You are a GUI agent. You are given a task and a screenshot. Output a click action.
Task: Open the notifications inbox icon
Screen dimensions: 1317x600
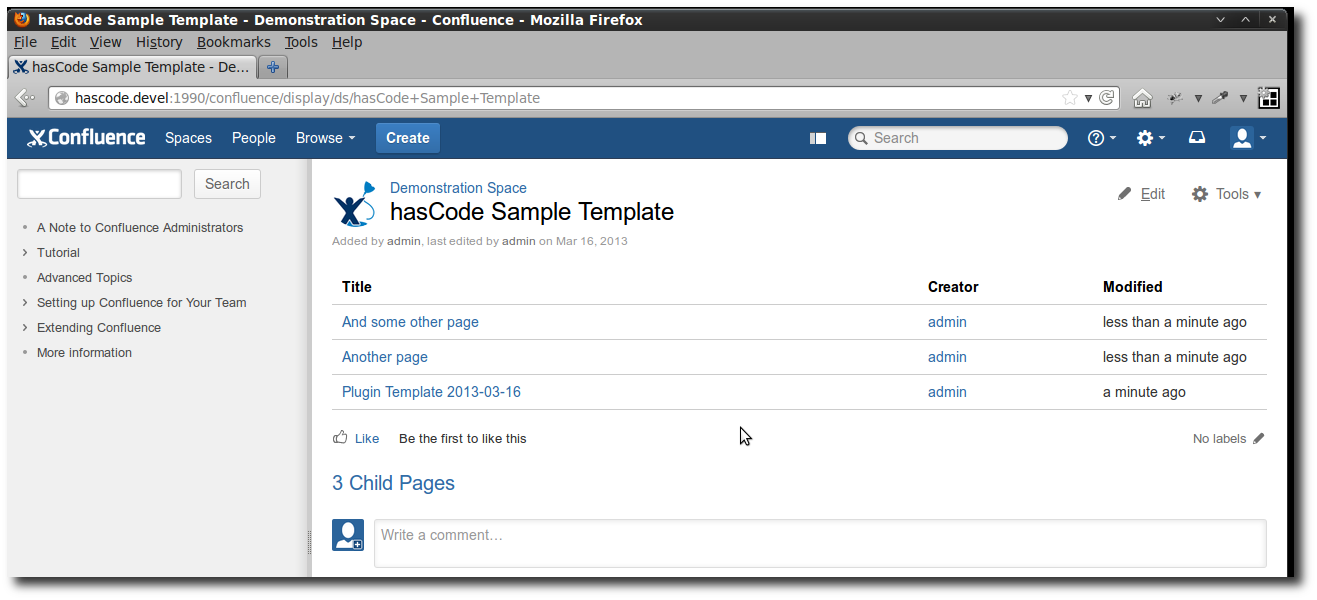coord(1196,138)
